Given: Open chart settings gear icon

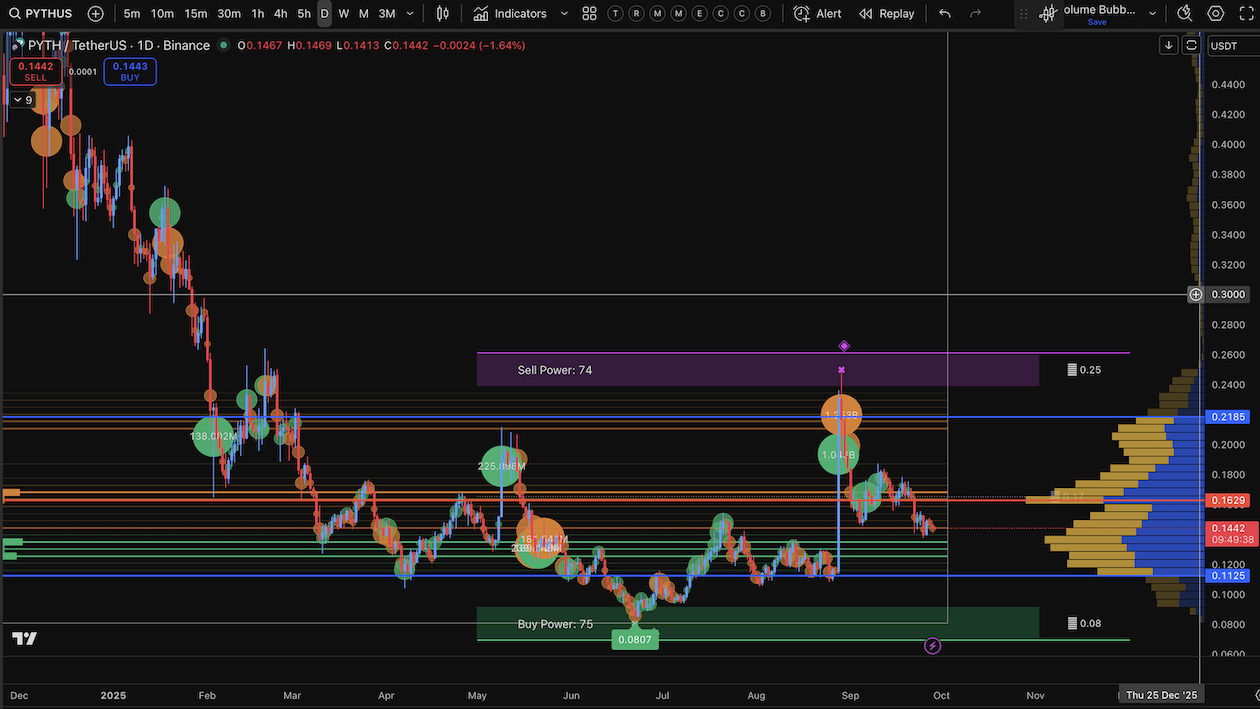Looking at the screenshot, I should pyautogui.click(x=1212, y=13).
